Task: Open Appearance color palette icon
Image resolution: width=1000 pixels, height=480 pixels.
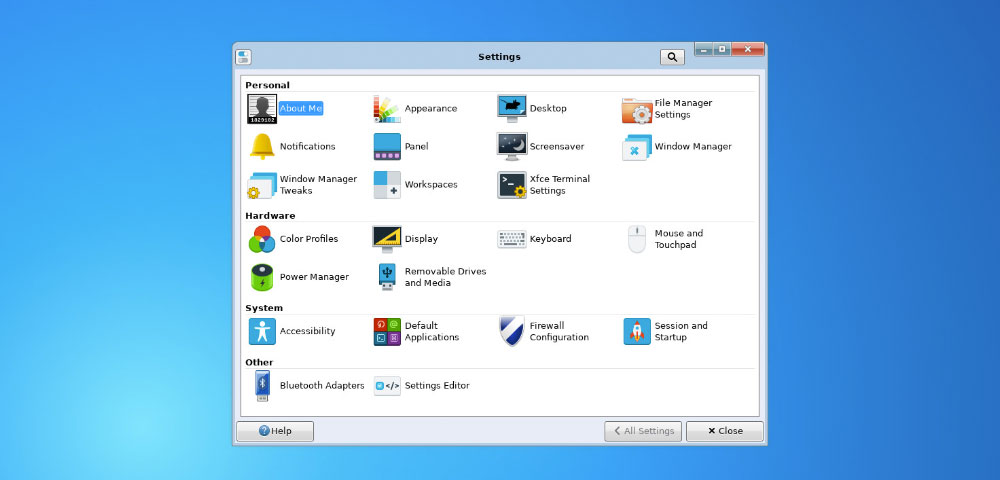Action: (386, 109)
